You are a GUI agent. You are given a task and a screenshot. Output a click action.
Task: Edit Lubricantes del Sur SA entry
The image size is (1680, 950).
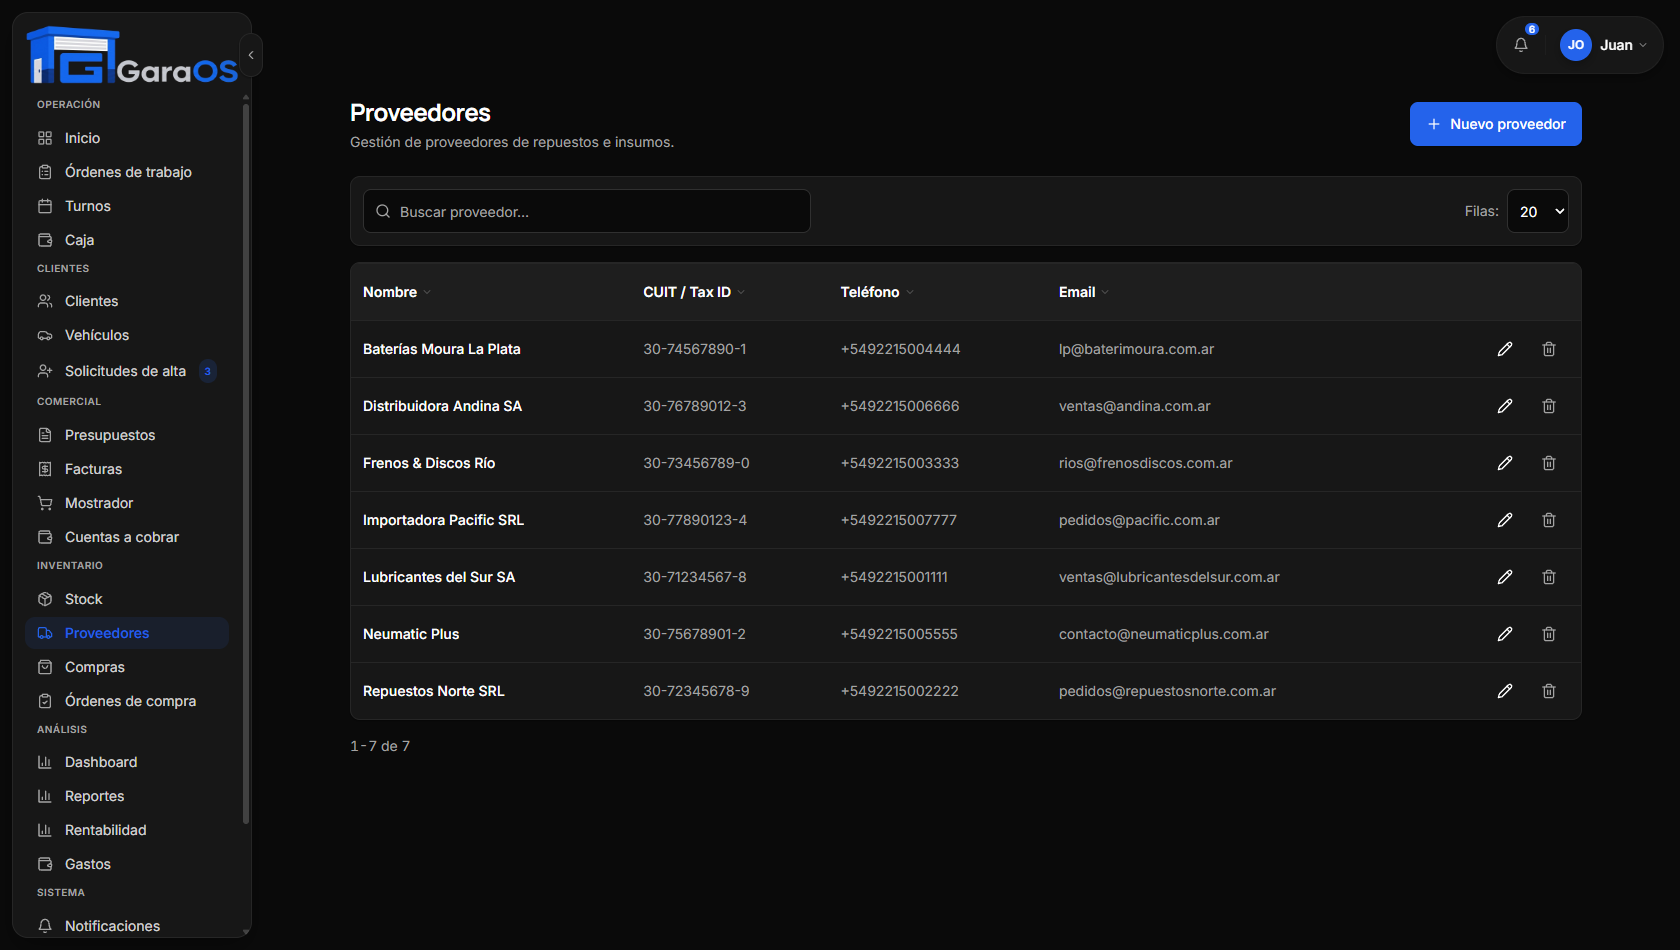point(1505,577)
